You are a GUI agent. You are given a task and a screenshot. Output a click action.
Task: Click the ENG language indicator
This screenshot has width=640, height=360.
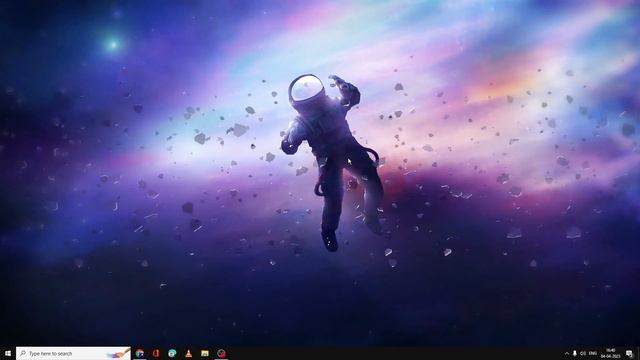[593, 353]
